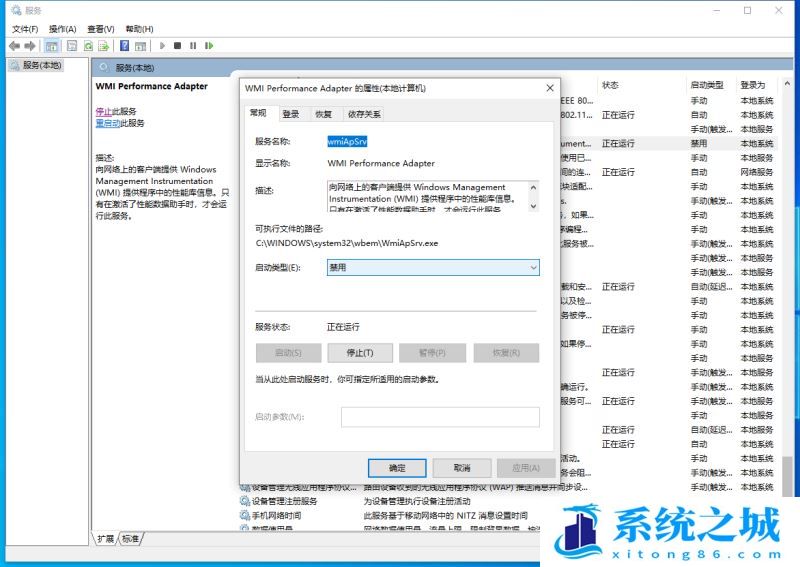The width and height of the screenshot is (800, 567).
Task: Click the Back arrow toolbar icon
Action: click(14, 46)
